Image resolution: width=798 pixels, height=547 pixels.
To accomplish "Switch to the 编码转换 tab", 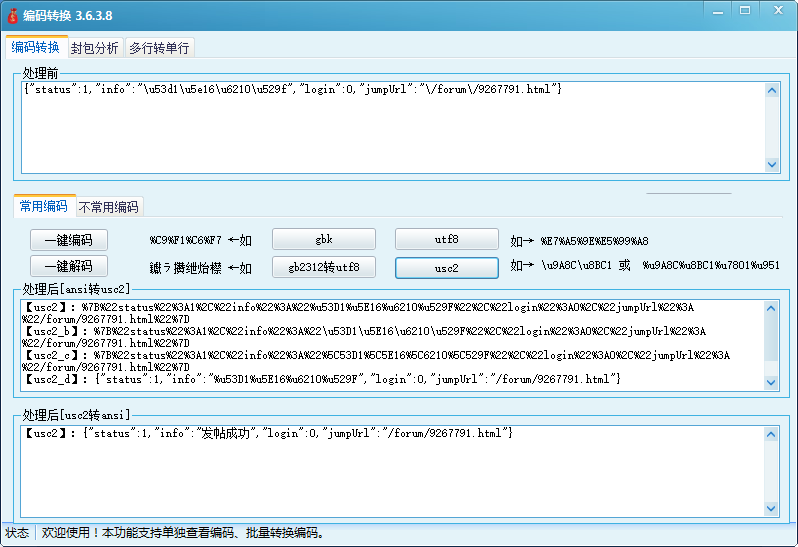I will point(36,47).
